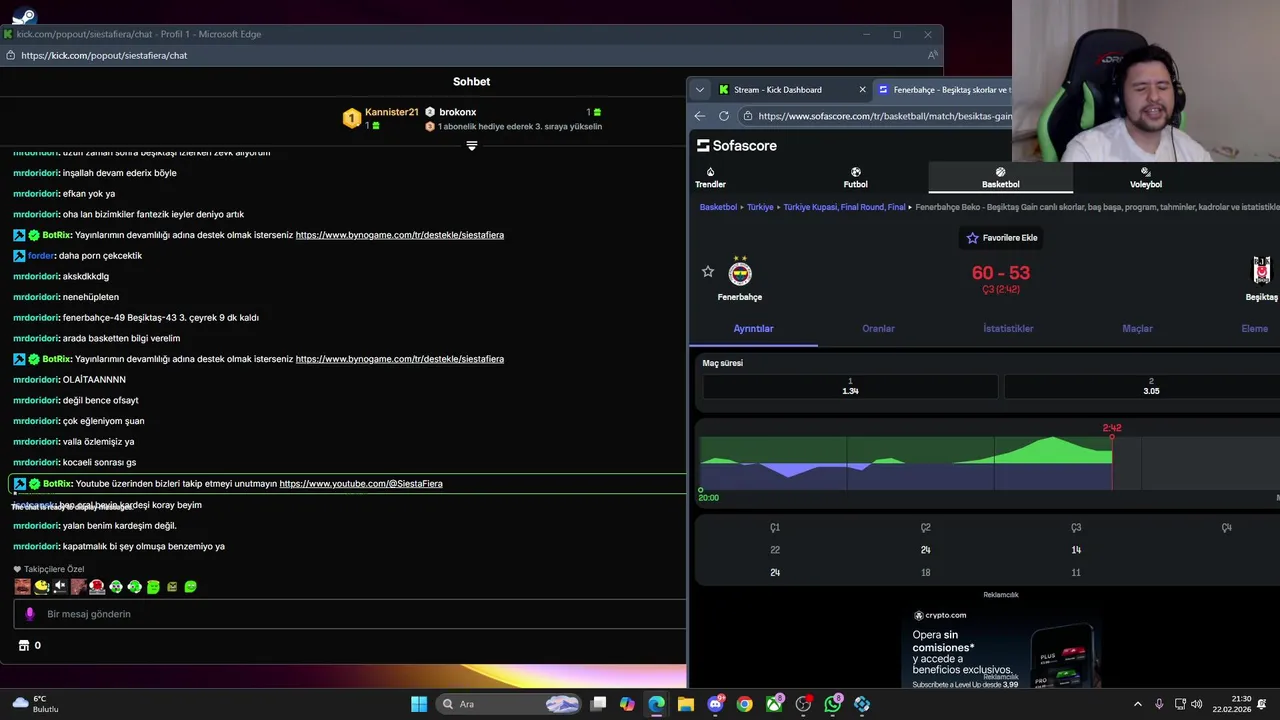Open the Kick shop icon below chat
The width and height of the screenshot is (1280, 720).
(x=24, y=646)
